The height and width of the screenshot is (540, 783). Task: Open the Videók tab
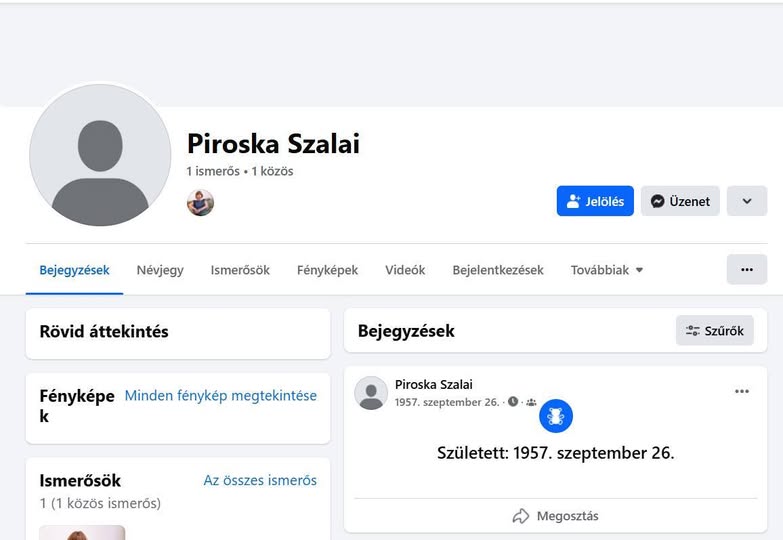point(405,270)
